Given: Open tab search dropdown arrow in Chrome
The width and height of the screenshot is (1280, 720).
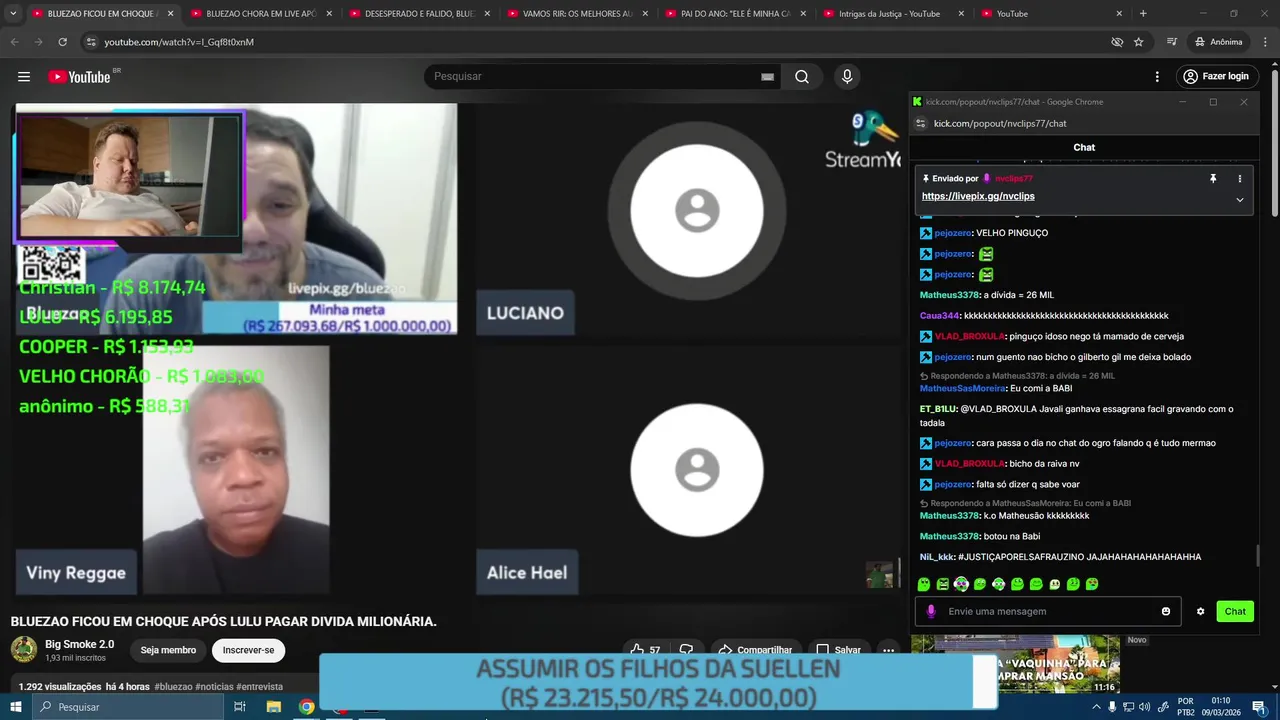Looking at the screenshot, I should pos(13,14).
